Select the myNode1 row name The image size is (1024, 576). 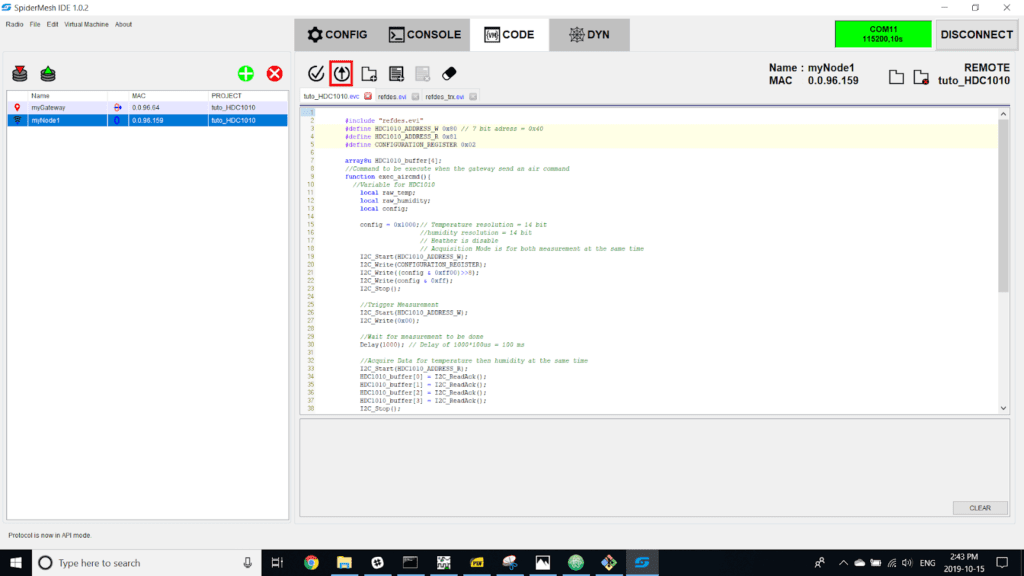(x=46, y=120)
